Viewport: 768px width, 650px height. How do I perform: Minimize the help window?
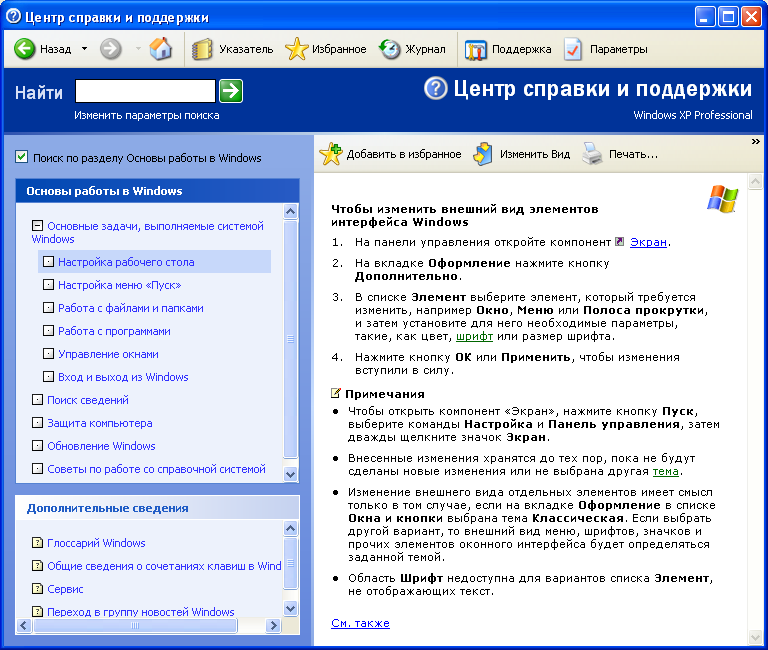(704, 17)
